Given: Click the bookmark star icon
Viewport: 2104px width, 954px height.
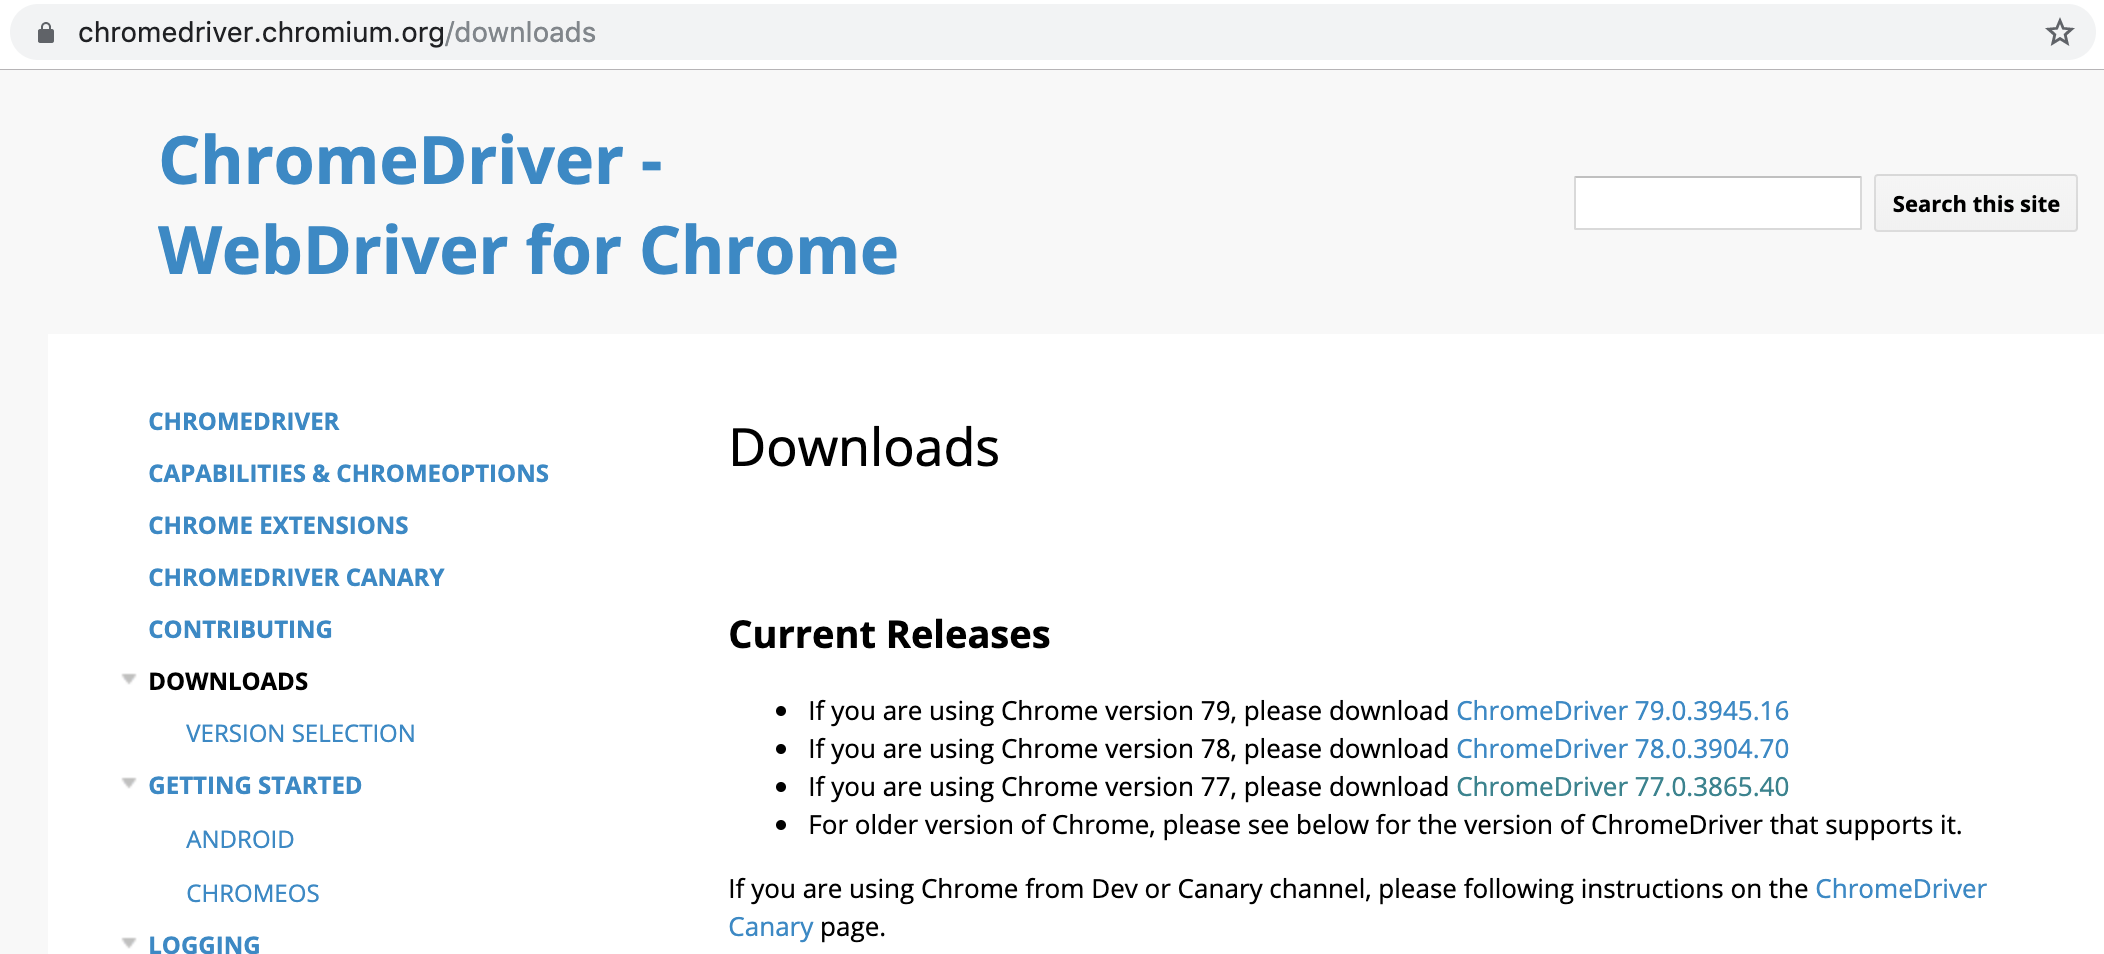Looking at the screenshot, I should (2059, 33).
